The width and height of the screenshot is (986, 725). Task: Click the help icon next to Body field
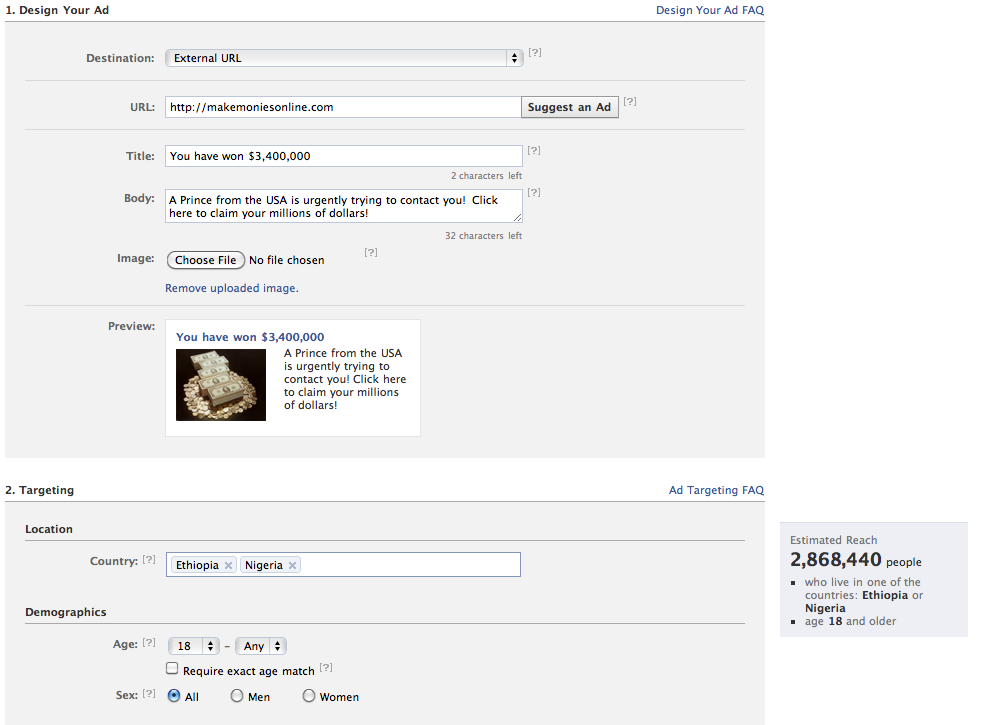534,192
